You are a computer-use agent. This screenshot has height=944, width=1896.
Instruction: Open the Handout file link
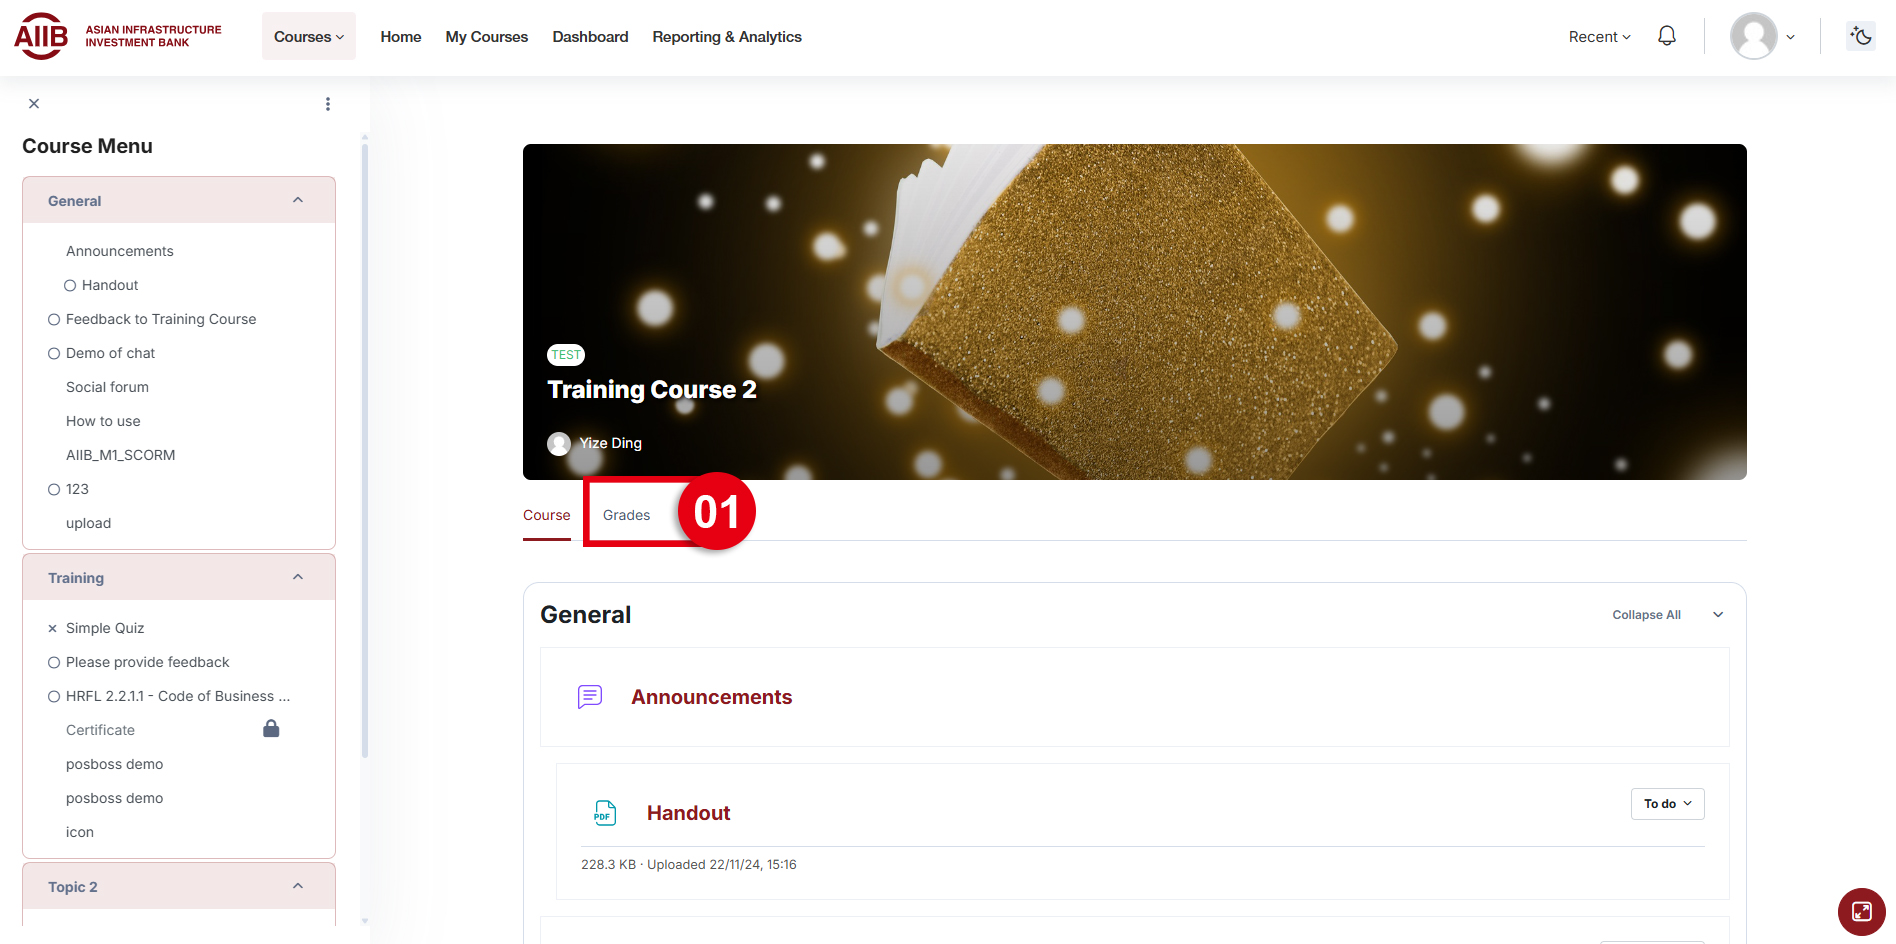[689, 813]
